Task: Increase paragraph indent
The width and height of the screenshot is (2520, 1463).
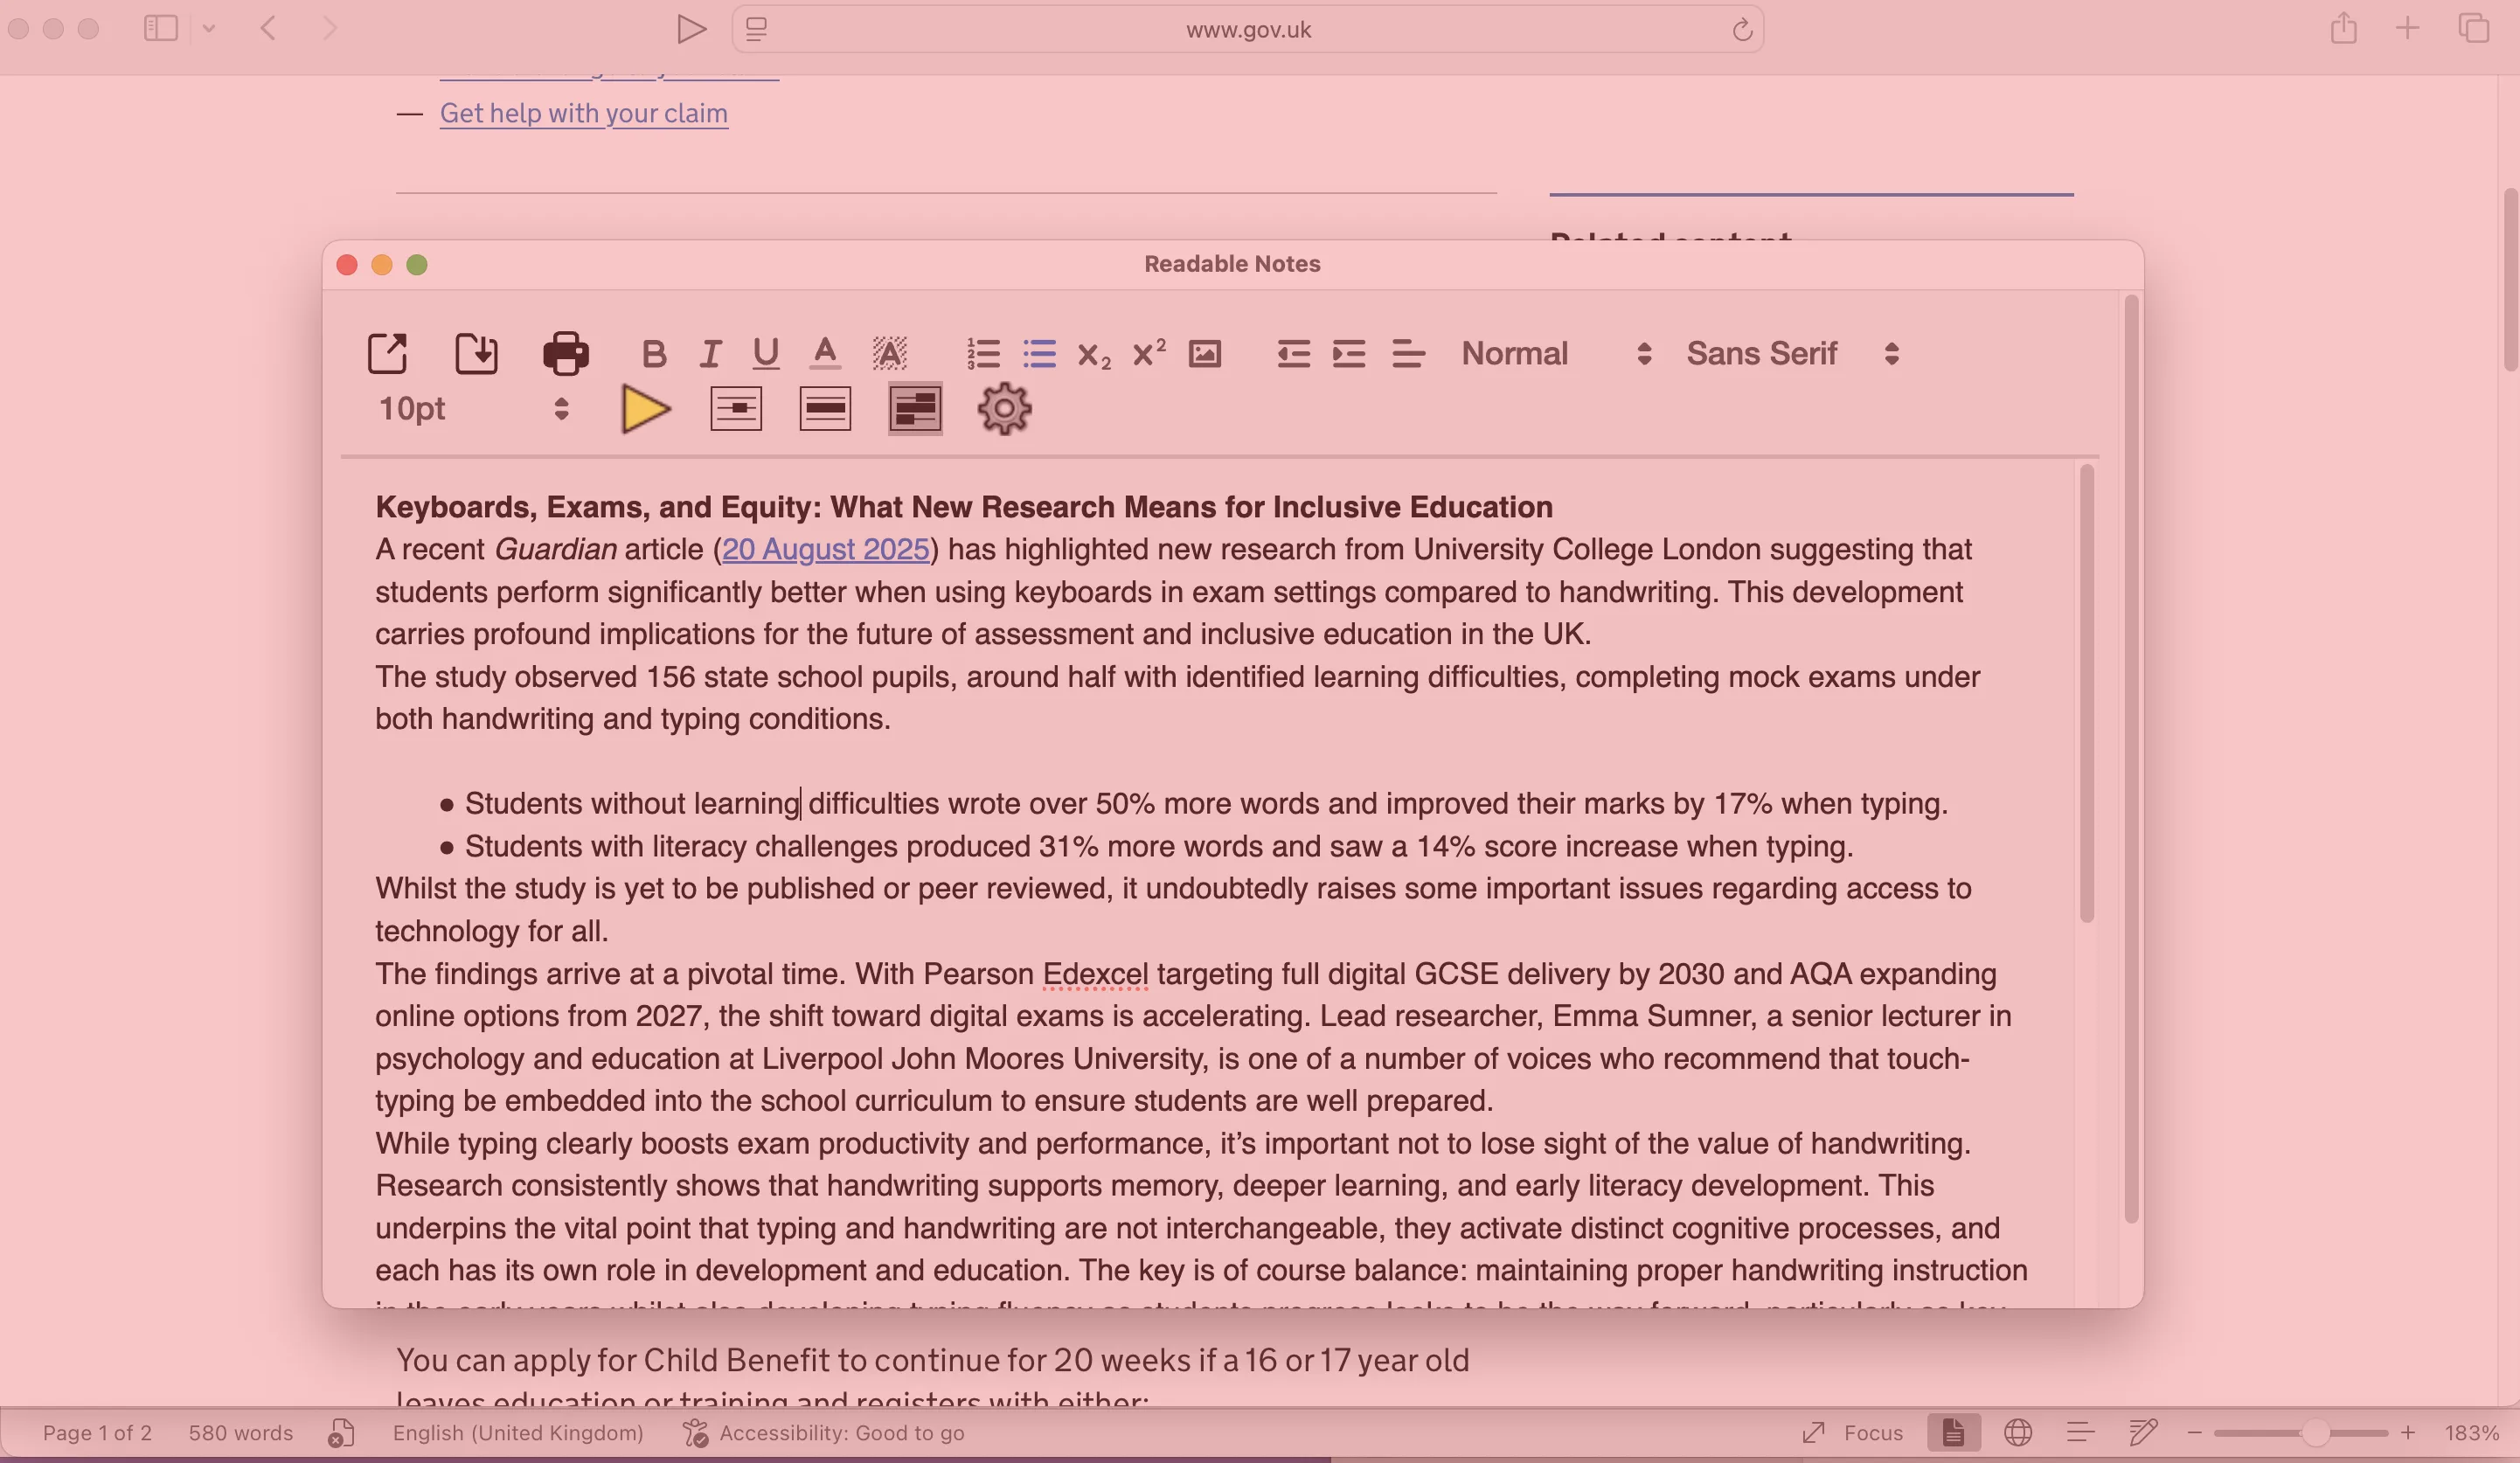Action: pyautogui.click(x=1348, y=353)
